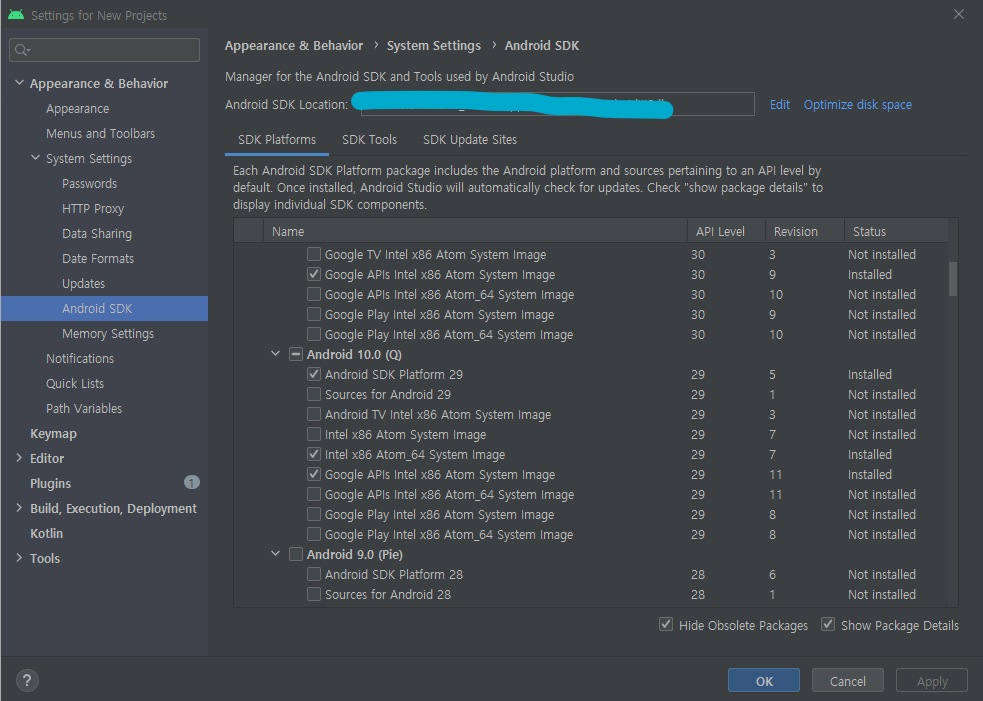Open Notifications settings

pyautogui.click(x=80, y=359)
